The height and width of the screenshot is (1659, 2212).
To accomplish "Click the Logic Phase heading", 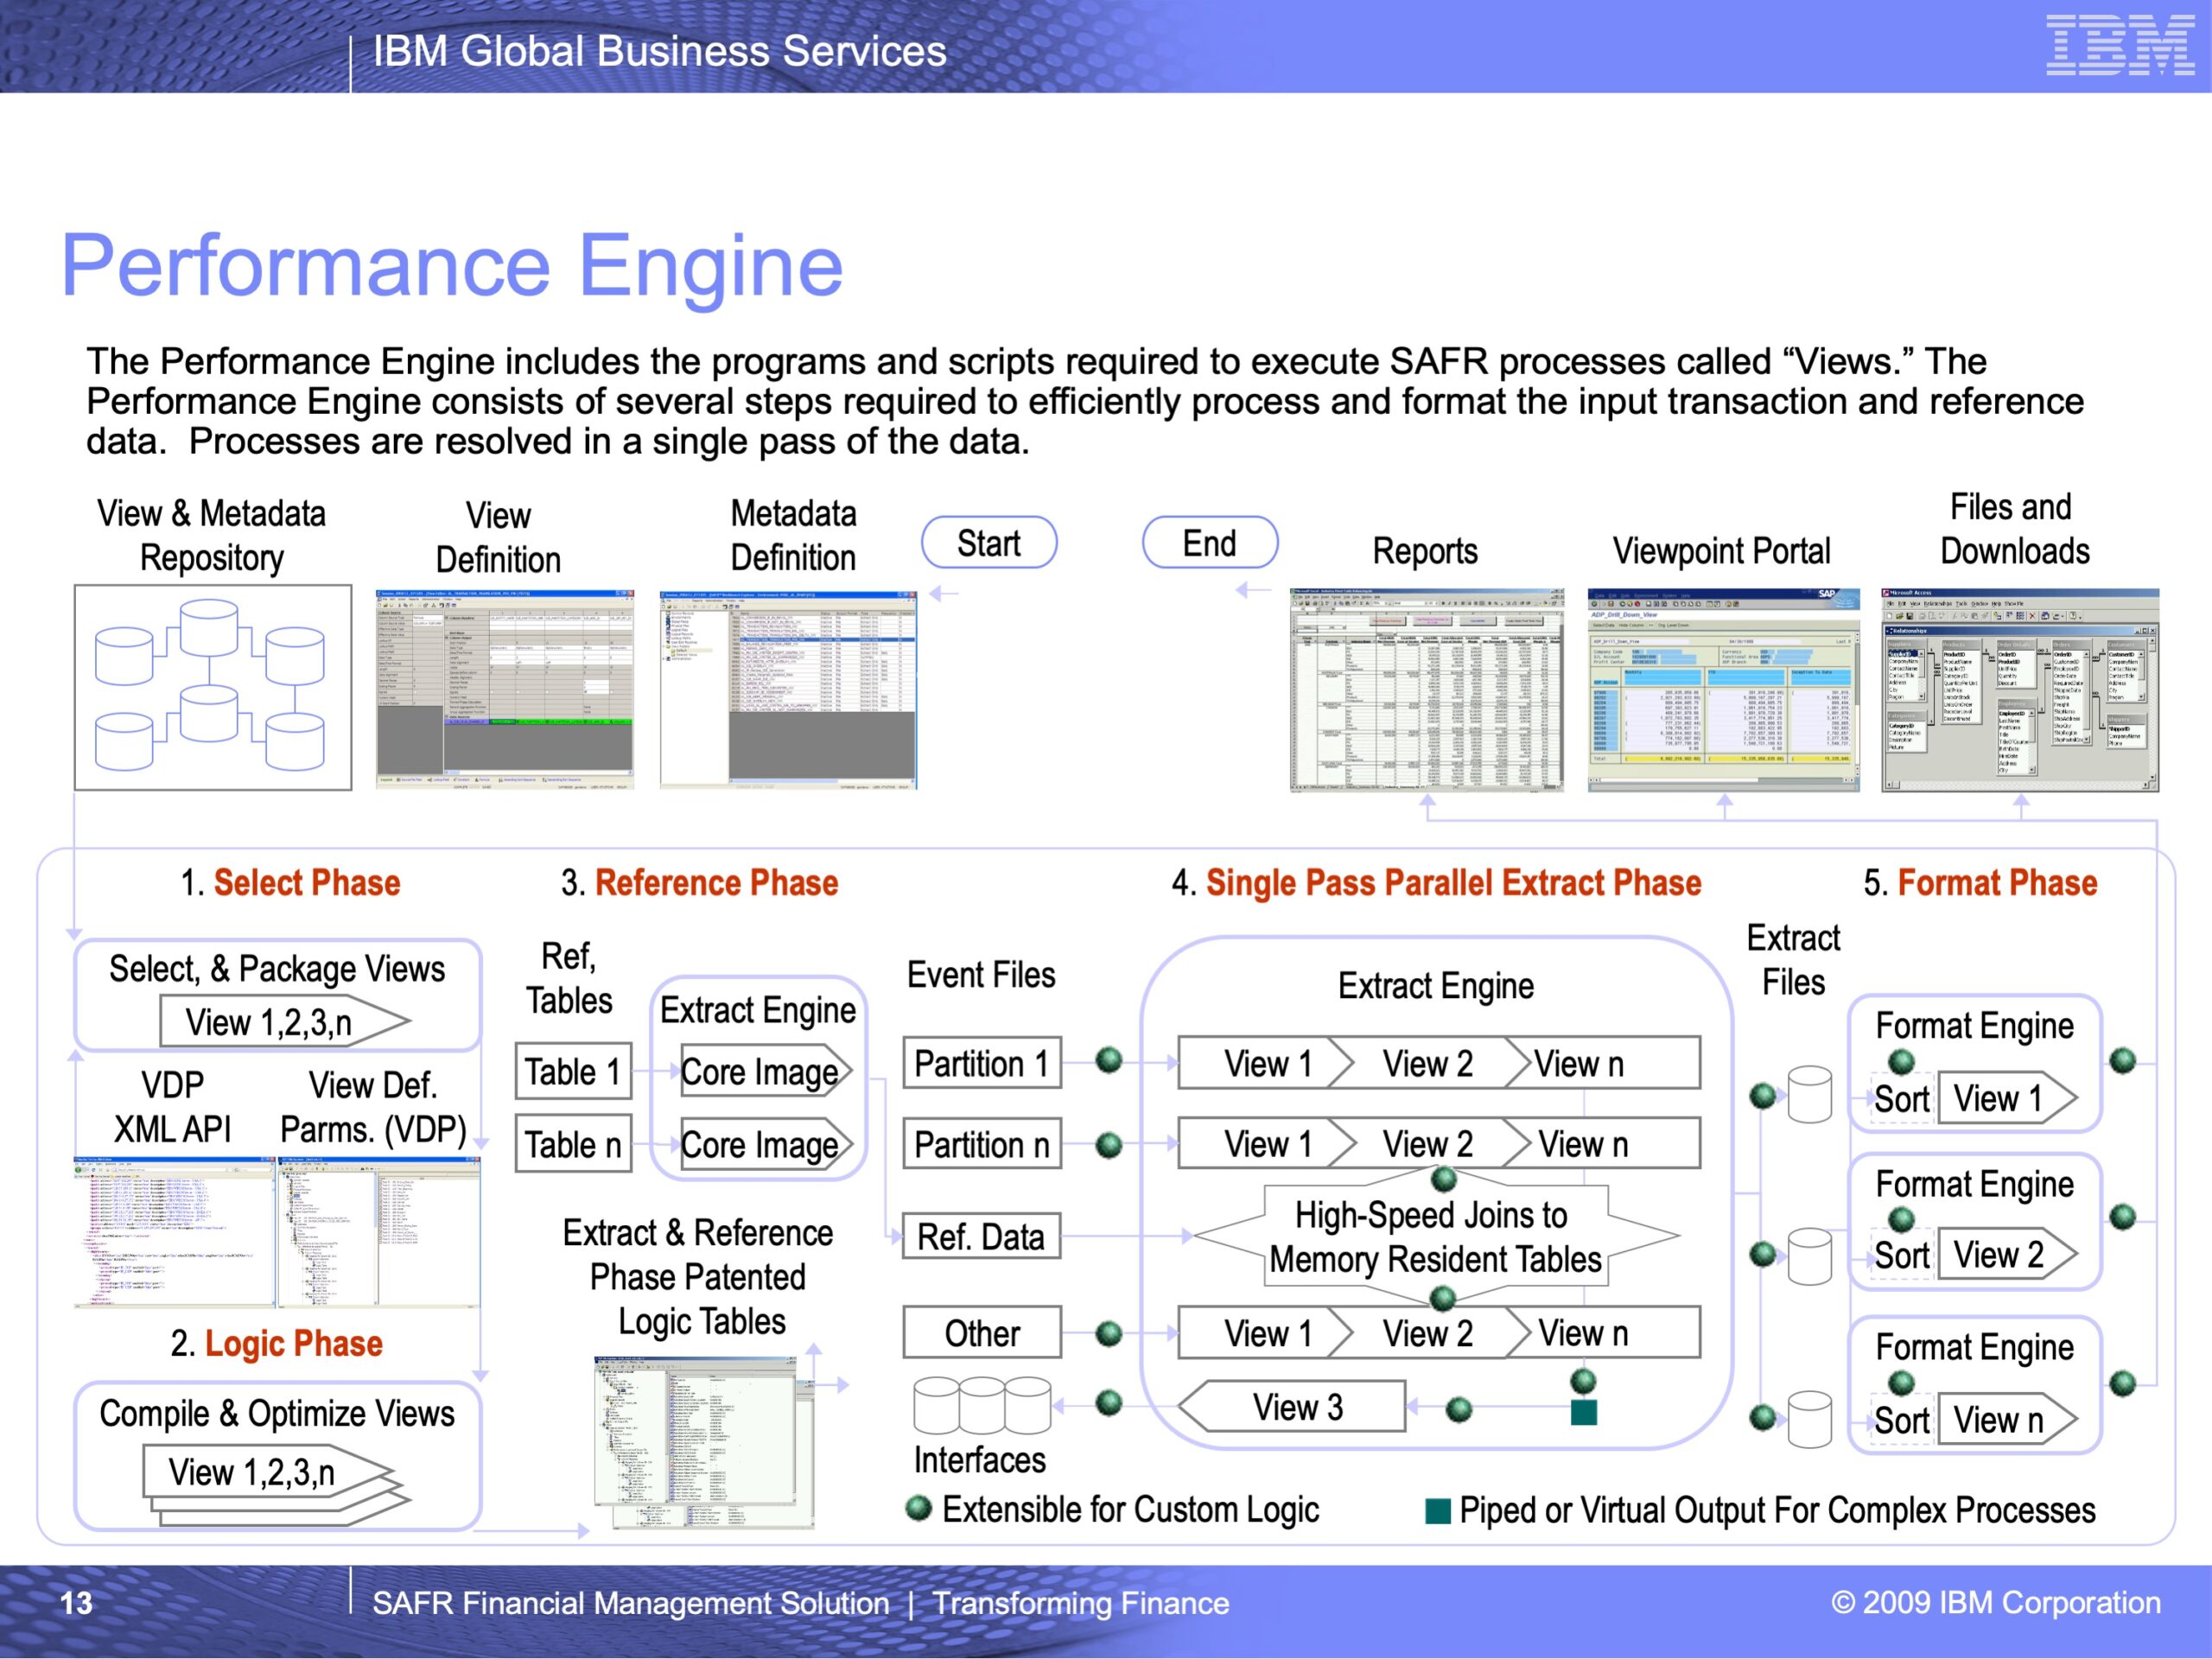I will pos(294,1343).
